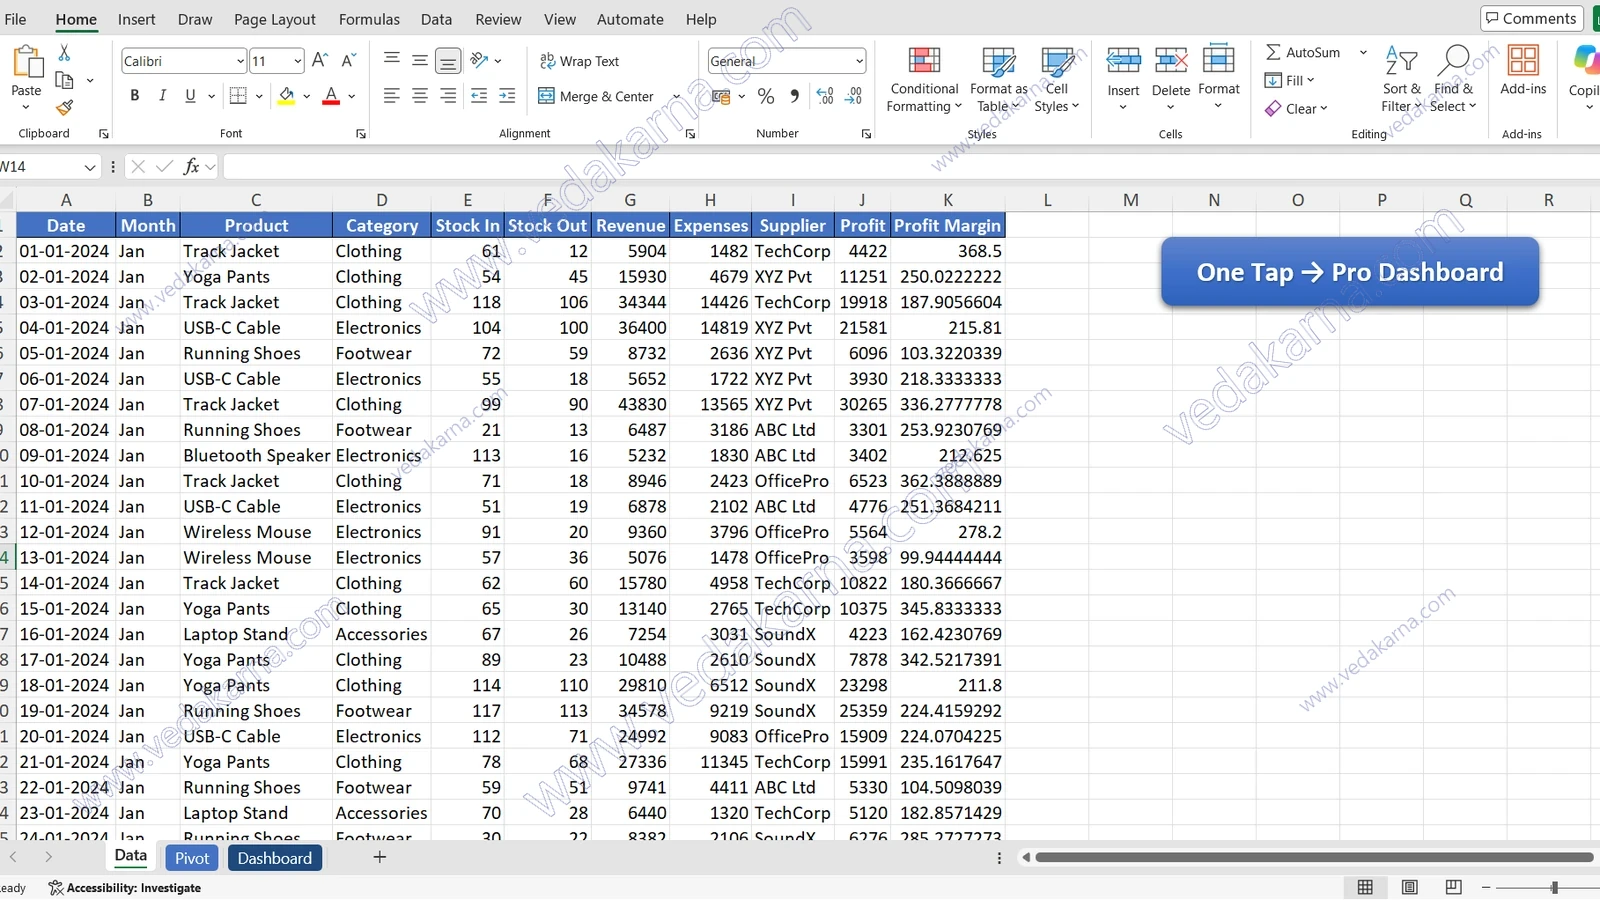Click the Delete cells icon

tap(1171, 61)
